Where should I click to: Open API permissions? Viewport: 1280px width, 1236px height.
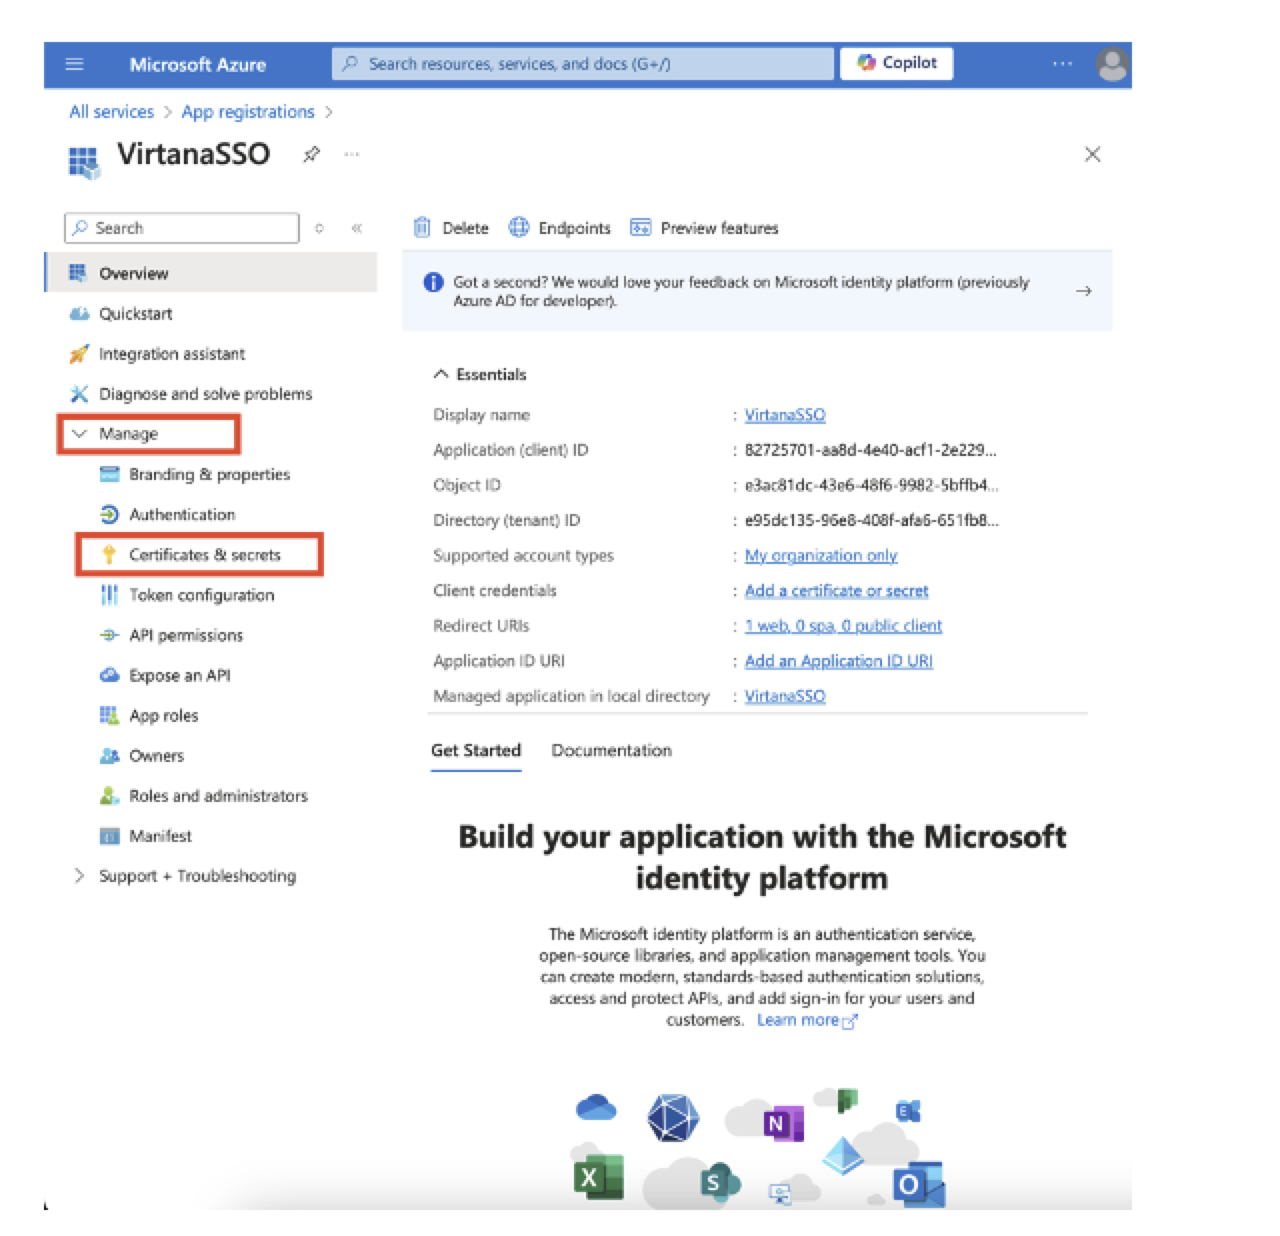pos(185,635)
